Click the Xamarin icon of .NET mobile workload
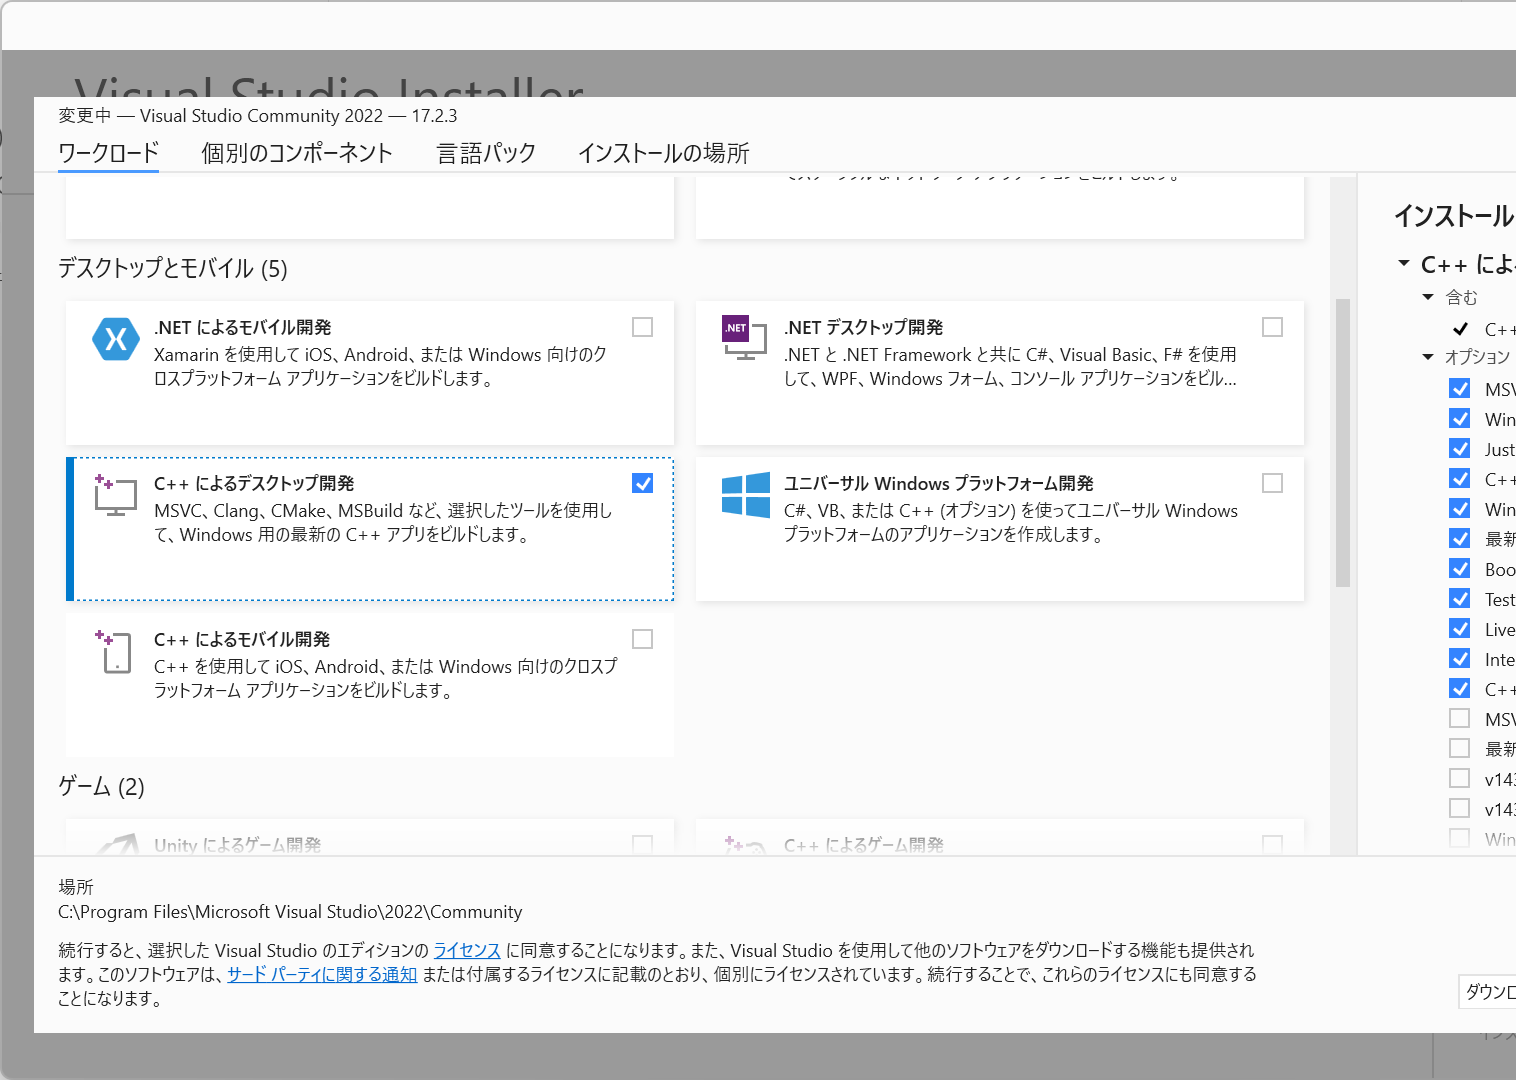Viewport: 1516px width, 1080px height. click(x=116, y=339)
